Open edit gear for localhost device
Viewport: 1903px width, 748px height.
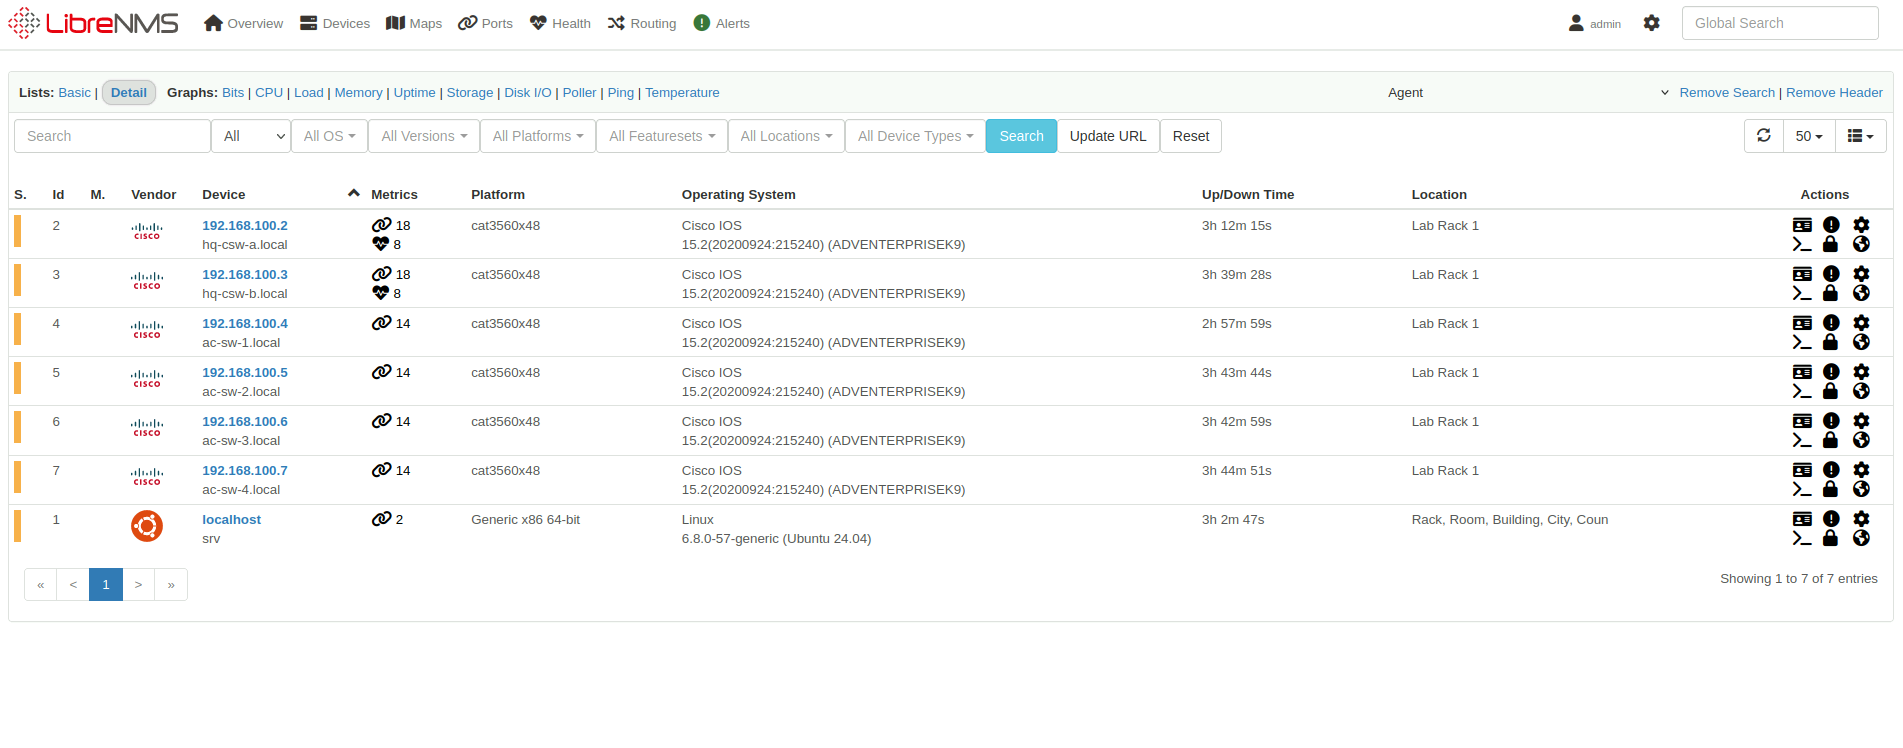pos(1861,519)
